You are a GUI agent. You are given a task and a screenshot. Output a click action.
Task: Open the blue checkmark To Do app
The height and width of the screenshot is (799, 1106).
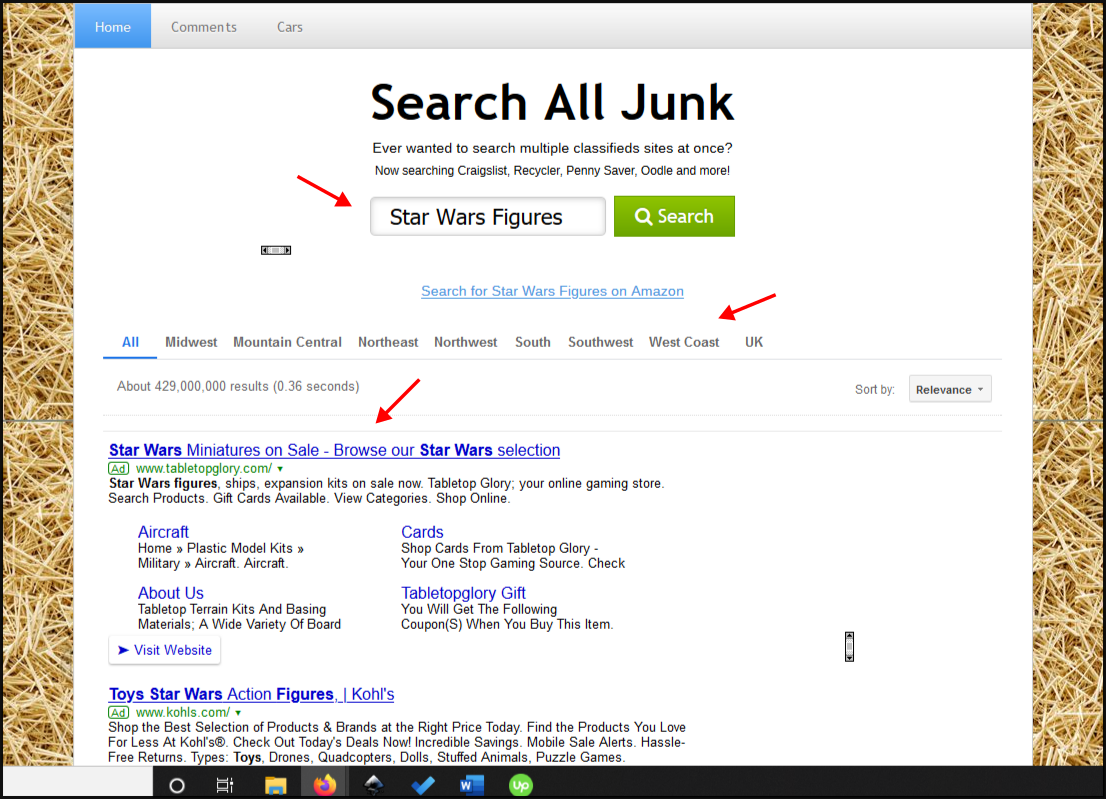pyautogui.click(x=423, y=785)
